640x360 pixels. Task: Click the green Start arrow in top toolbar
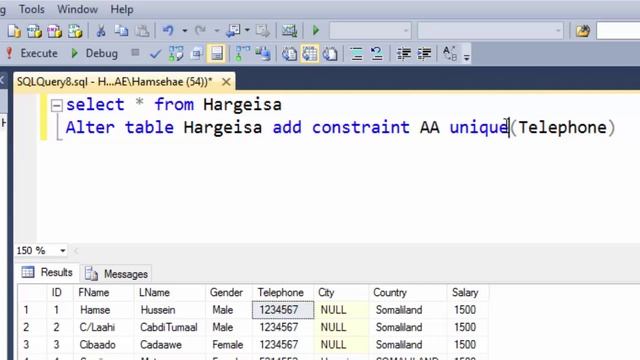click(x=316, y=30)
